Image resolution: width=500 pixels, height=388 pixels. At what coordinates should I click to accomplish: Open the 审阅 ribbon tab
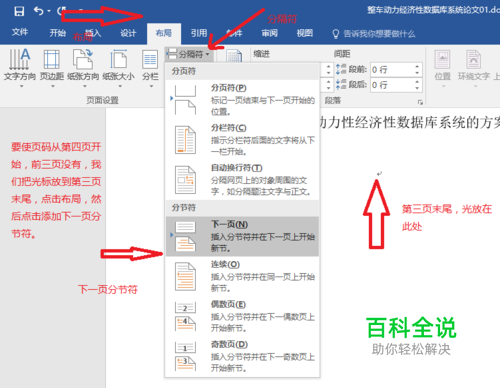(269, 33)
